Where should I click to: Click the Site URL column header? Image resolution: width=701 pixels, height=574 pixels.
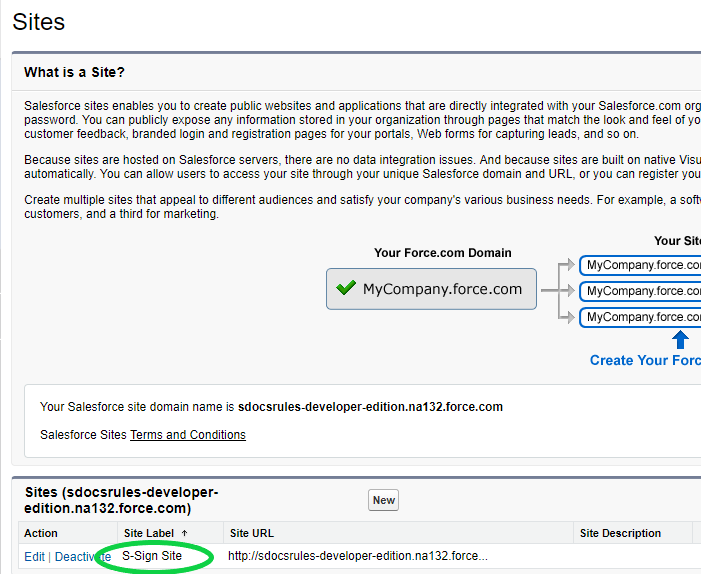[252, 533]
